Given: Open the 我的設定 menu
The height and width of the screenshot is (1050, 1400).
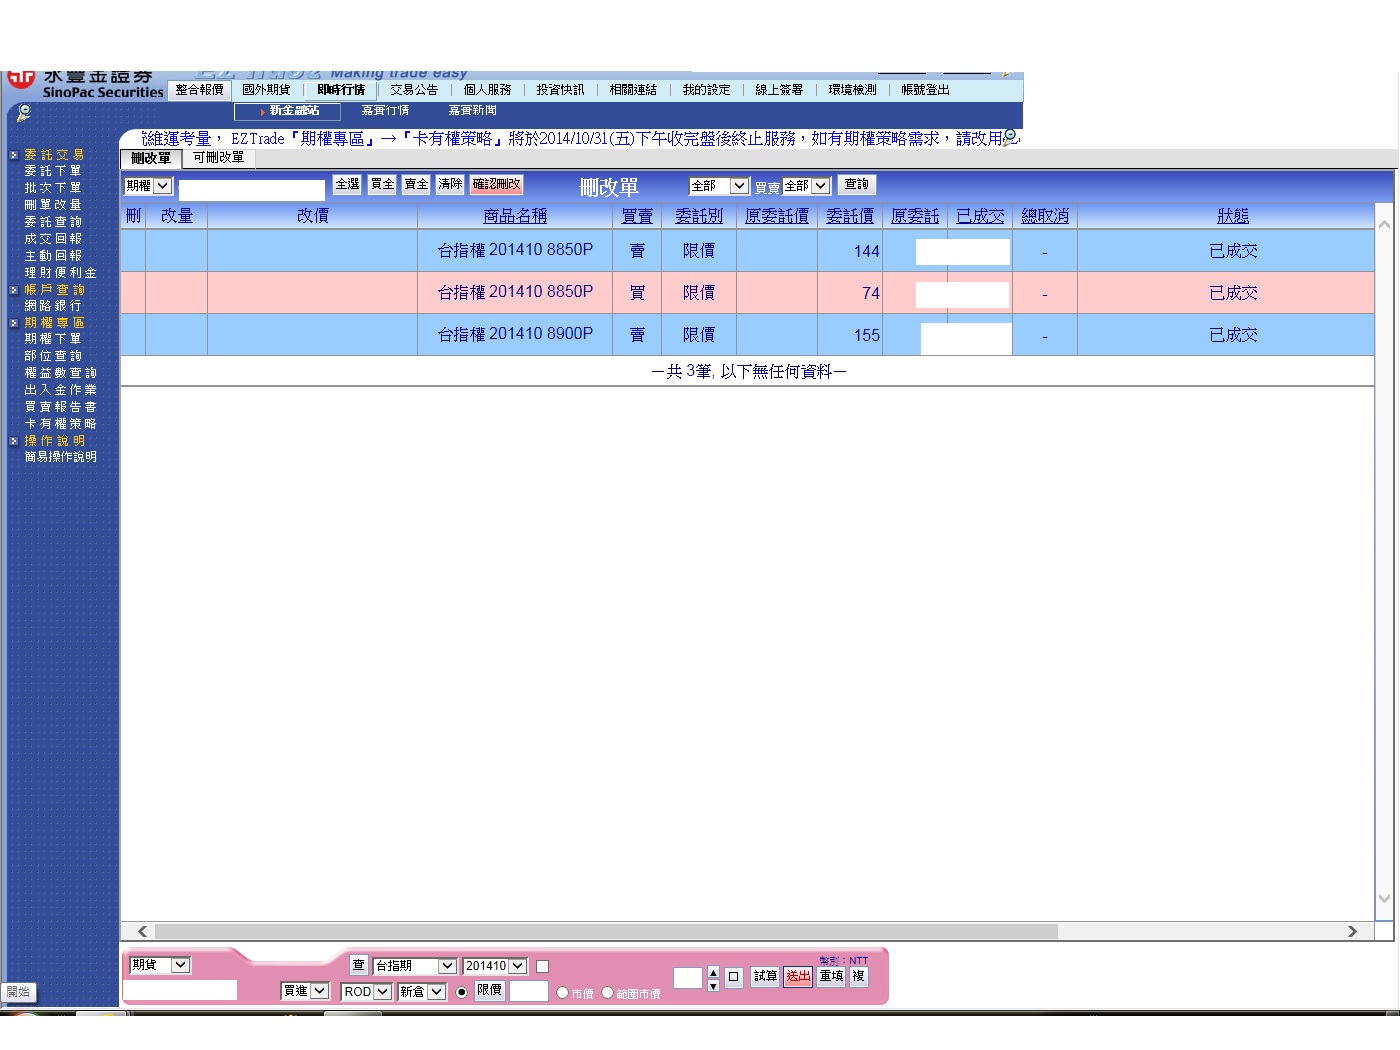Looking at the screenshot, I should coord(706,90).
